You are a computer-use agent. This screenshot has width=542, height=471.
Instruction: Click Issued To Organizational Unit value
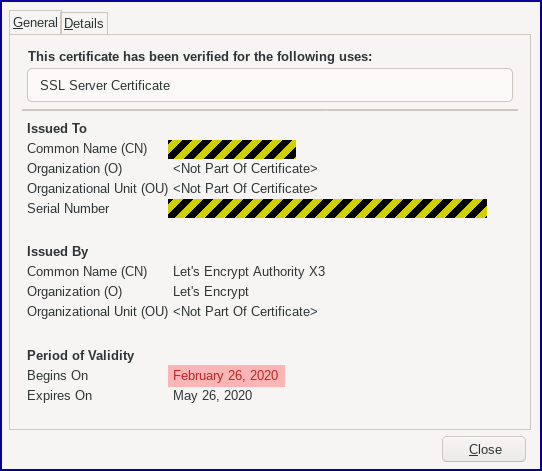245,189
